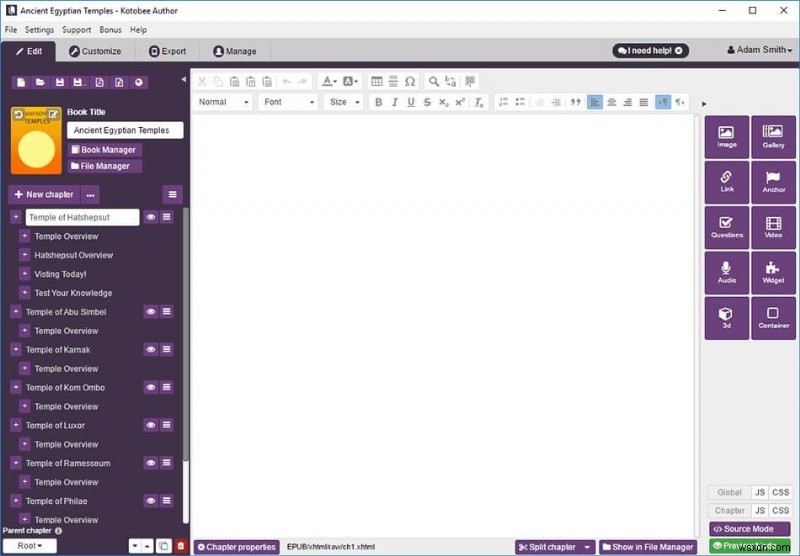Switch to the Customize tab
The height and width of the screenshot is (556, 800).
tap(95, 51)
